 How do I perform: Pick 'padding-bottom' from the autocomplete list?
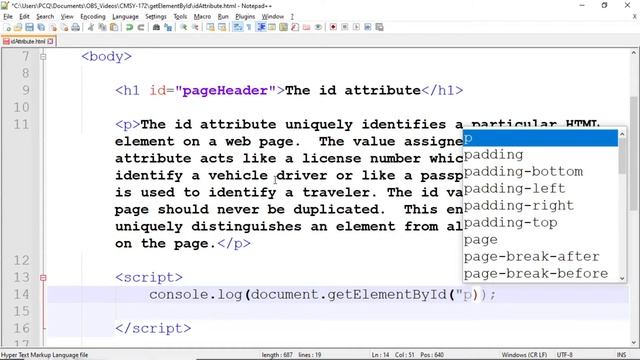[540, 172]
